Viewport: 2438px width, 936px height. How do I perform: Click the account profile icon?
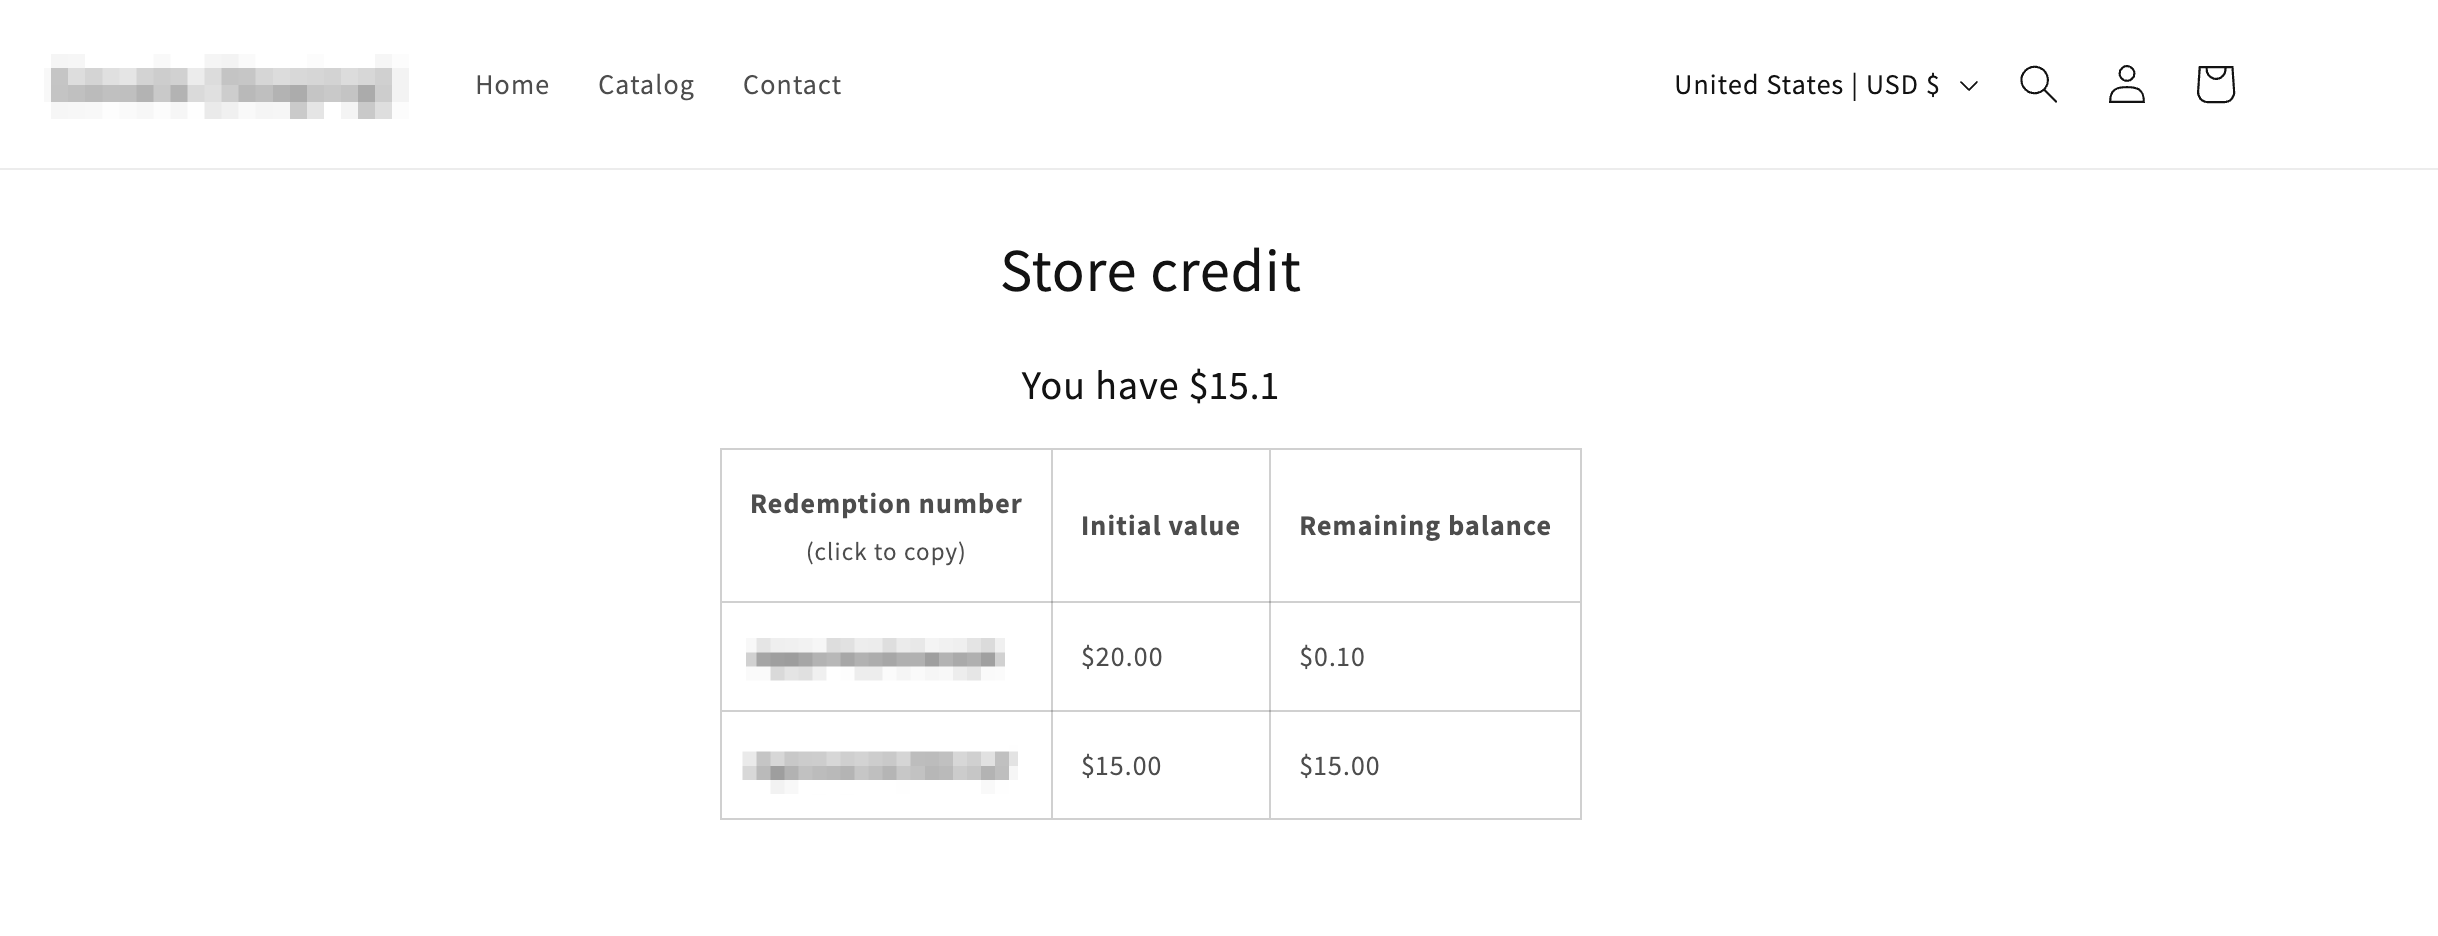tap(2126, 85)
